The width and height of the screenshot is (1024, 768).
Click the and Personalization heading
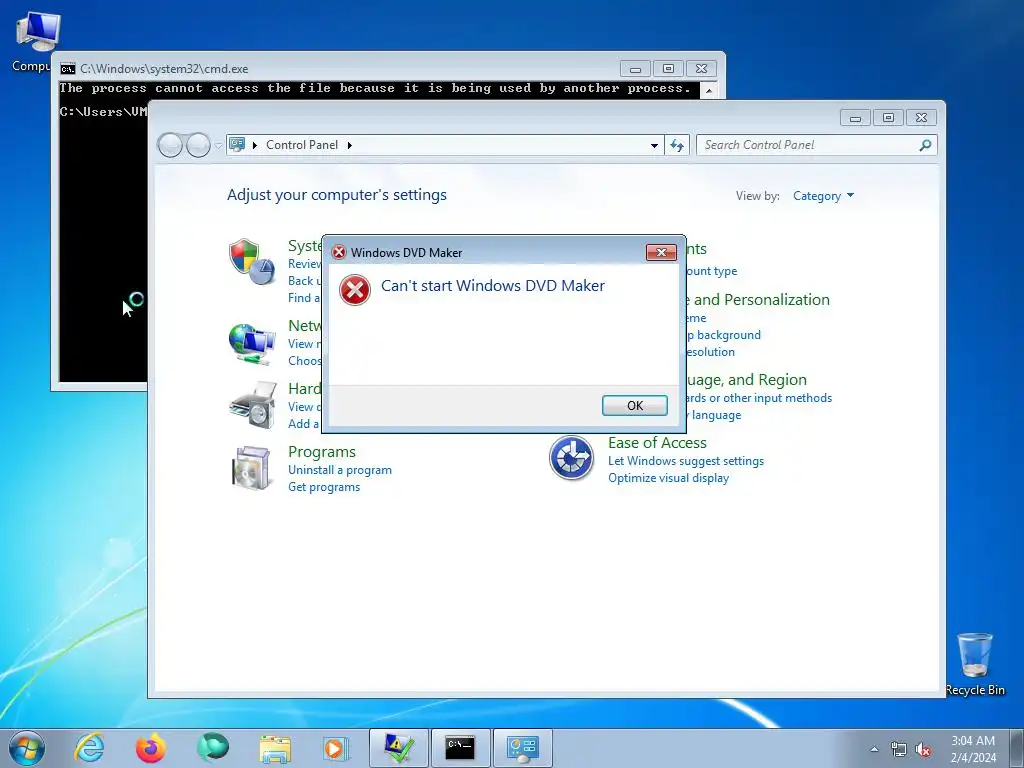pyautogui.click(x=761, y=300)
